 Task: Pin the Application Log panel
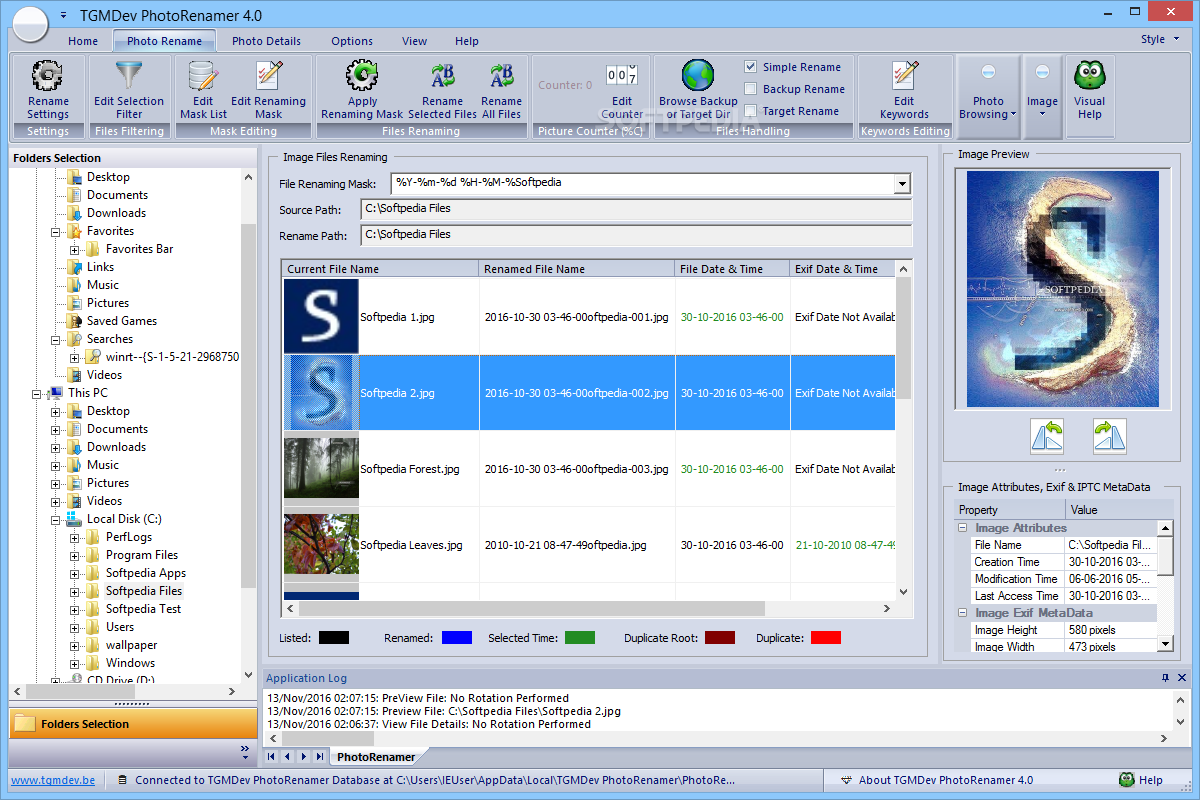click(1165, 678)
